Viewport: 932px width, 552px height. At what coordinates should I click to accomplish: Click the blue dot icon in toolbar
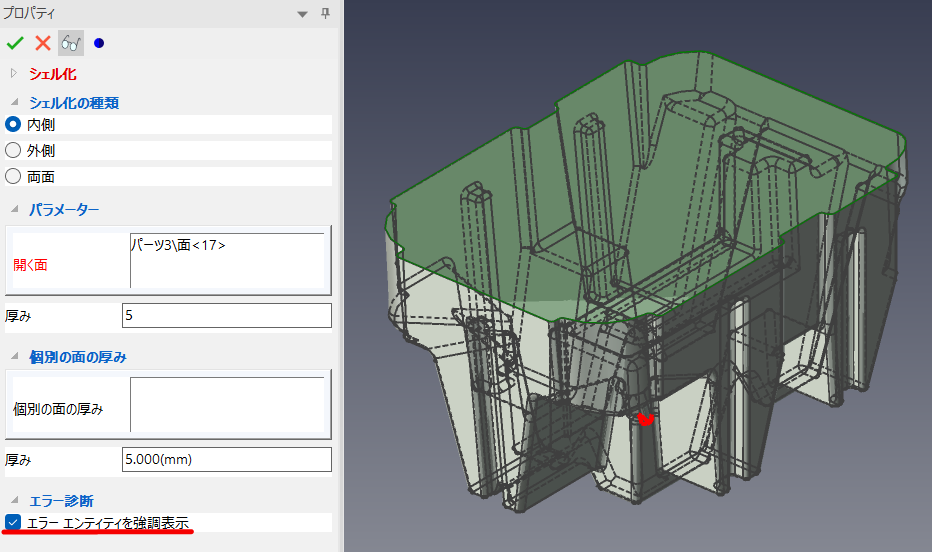[x=98, y=43]
